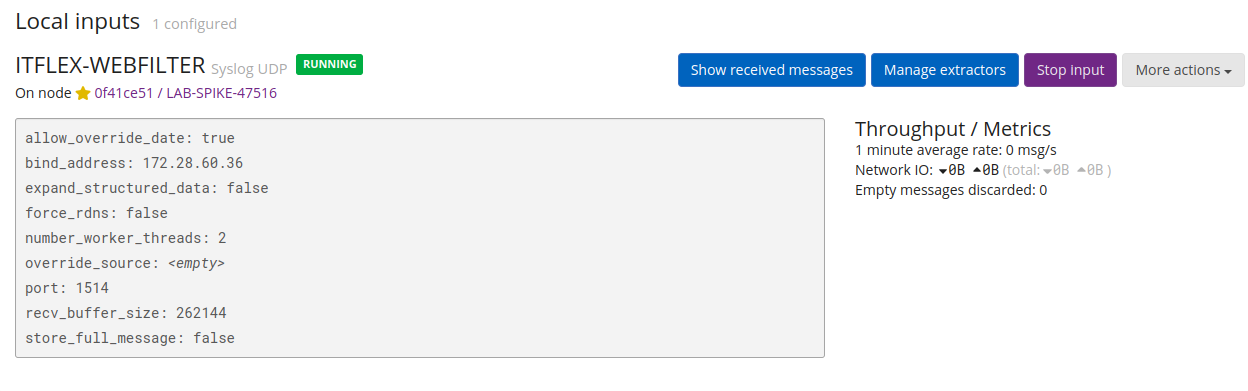Open Manage extractors
1248x391 pixels.
coord(945,70)
